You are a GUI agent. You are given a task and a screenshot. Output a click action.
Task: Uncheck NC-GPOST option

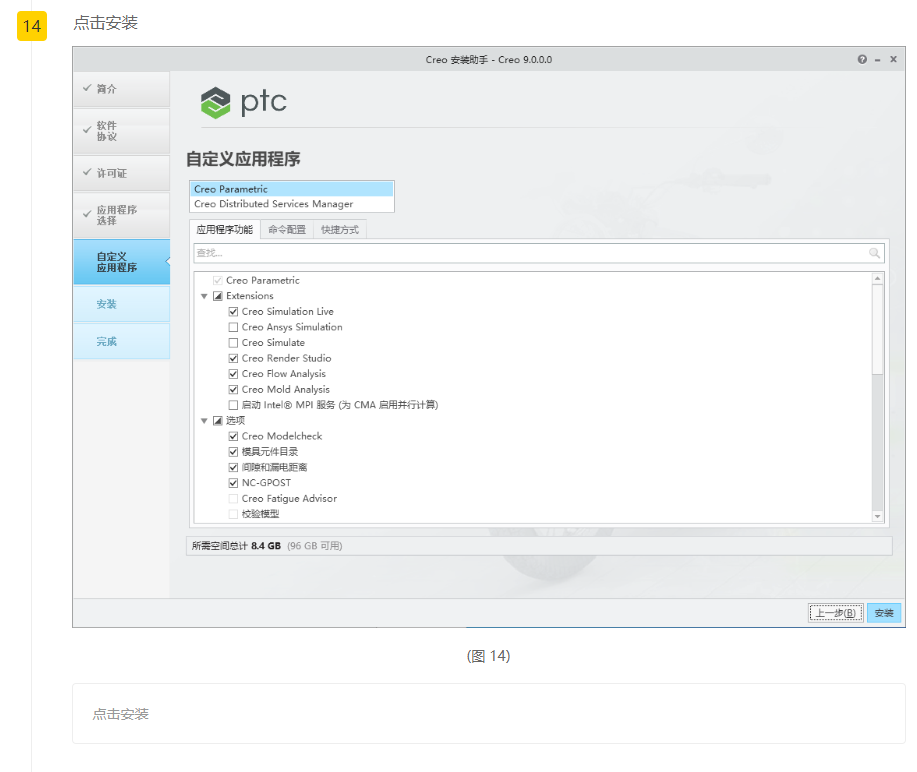[x=233, y=483]
